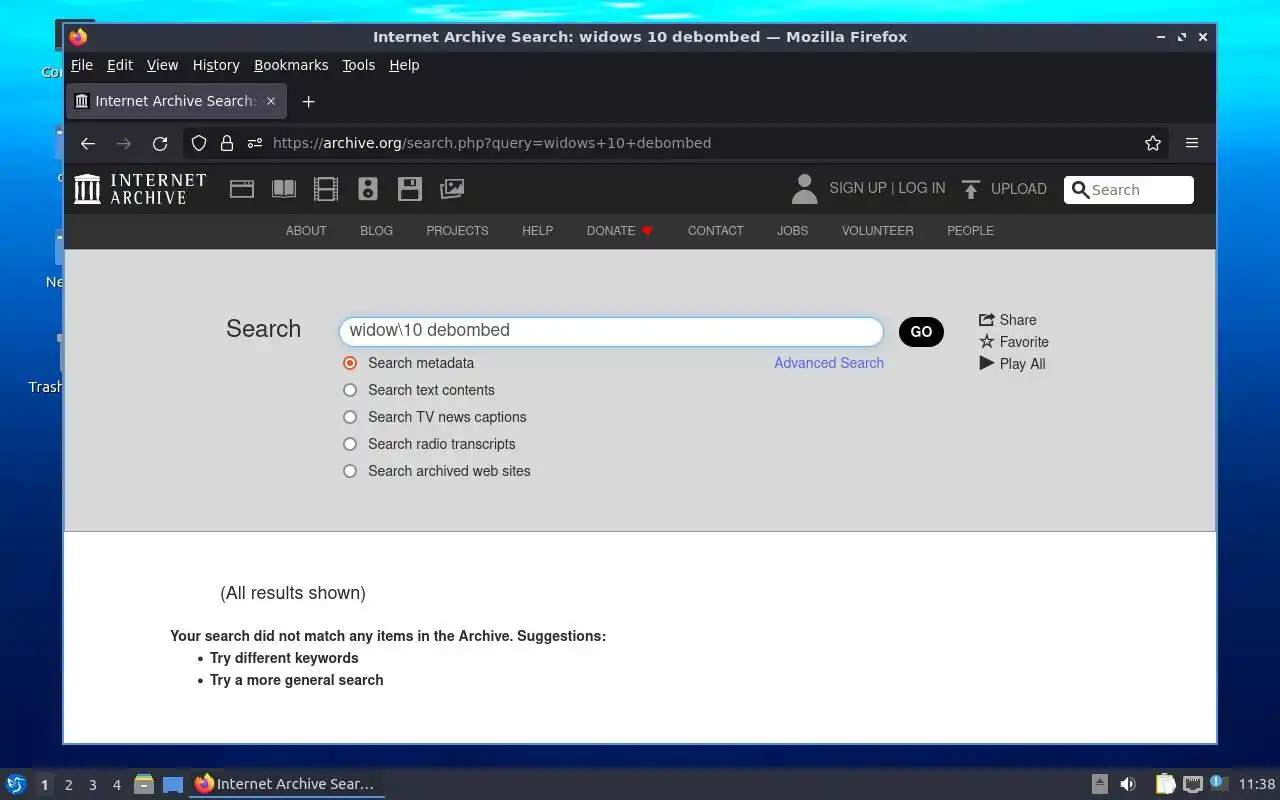Reload the current page
This screenshot has width=1280, height=800.
pos(160,143)
